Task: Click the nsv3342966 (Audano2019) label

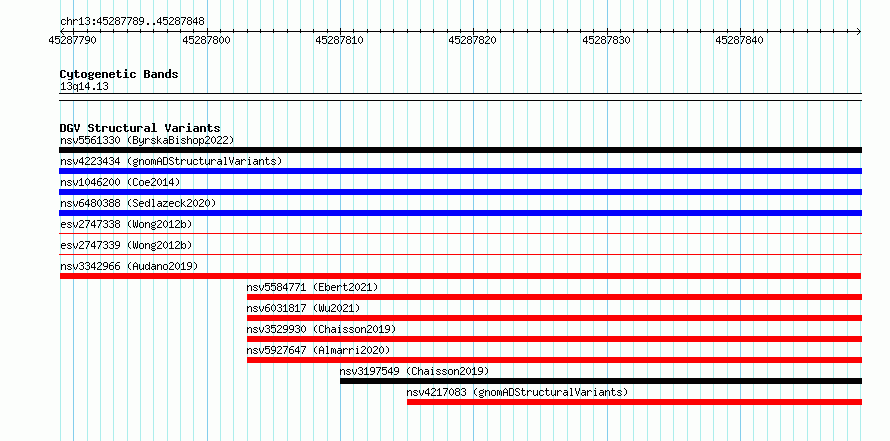Action: 129,266
